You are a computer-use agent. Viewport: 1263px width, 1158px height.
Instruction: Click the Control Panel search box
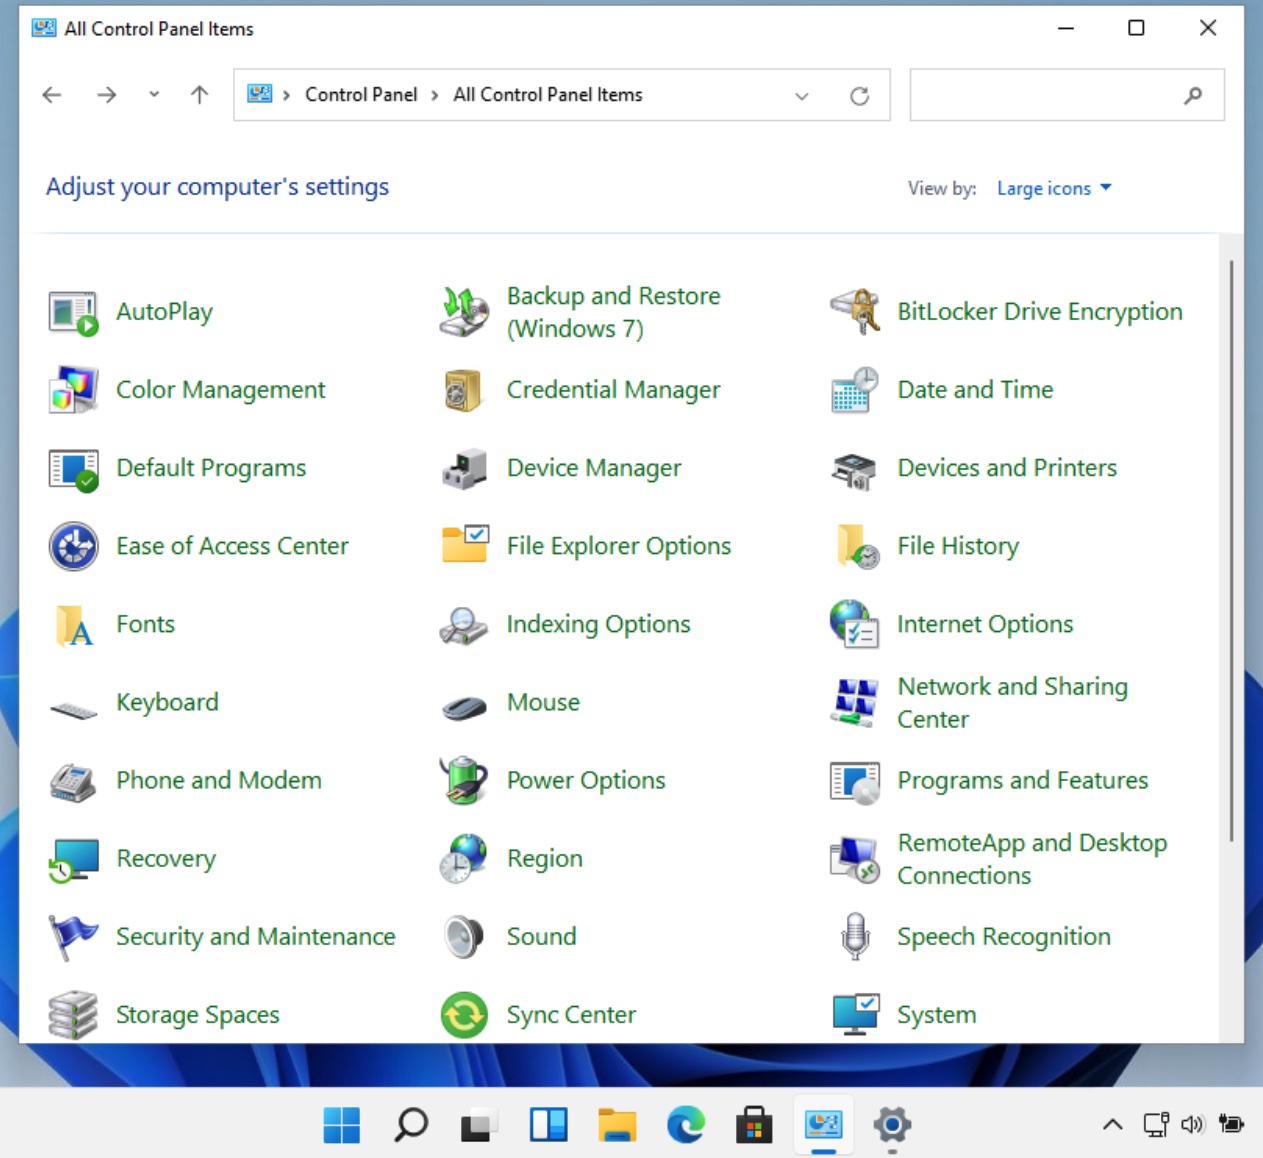pyautogui.click(x=1045, y=96)
